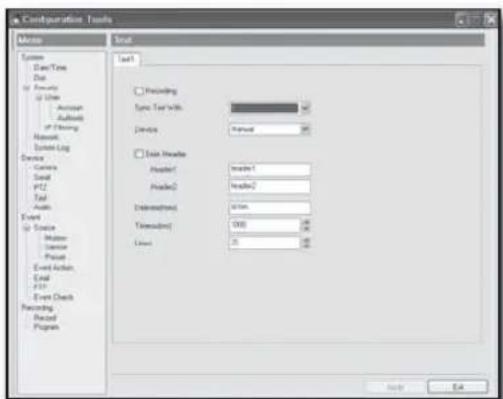Click the Recording category heading
Image resolution: width=503 pixels, height=399 pixels.
tap(37, 307)
